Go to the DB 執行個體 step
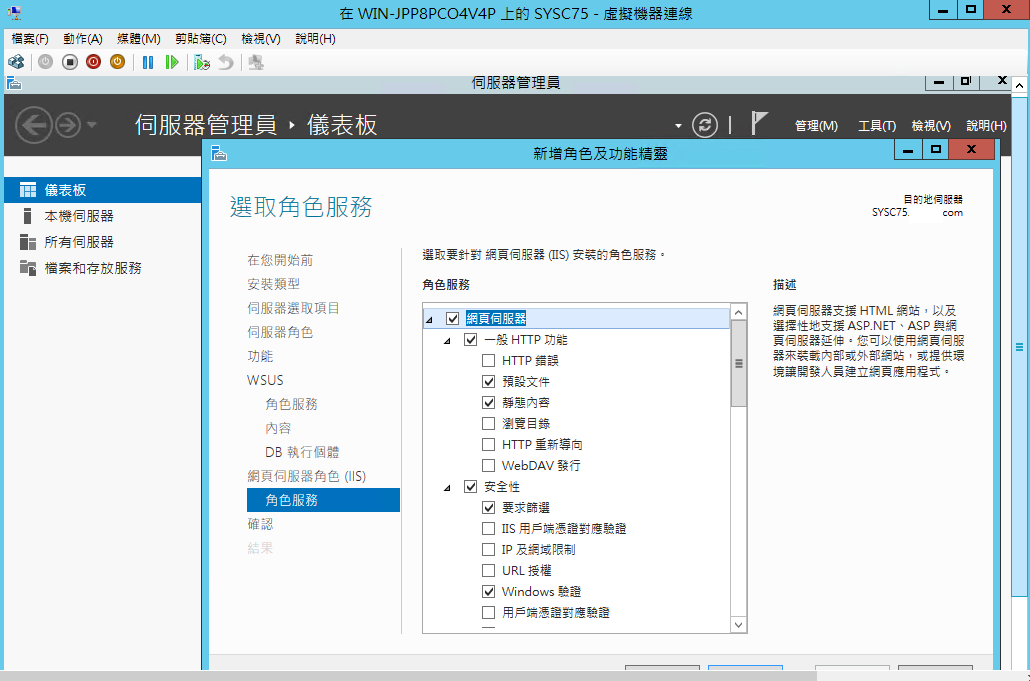Screen dimensions: 1030x681 point(302,452)
